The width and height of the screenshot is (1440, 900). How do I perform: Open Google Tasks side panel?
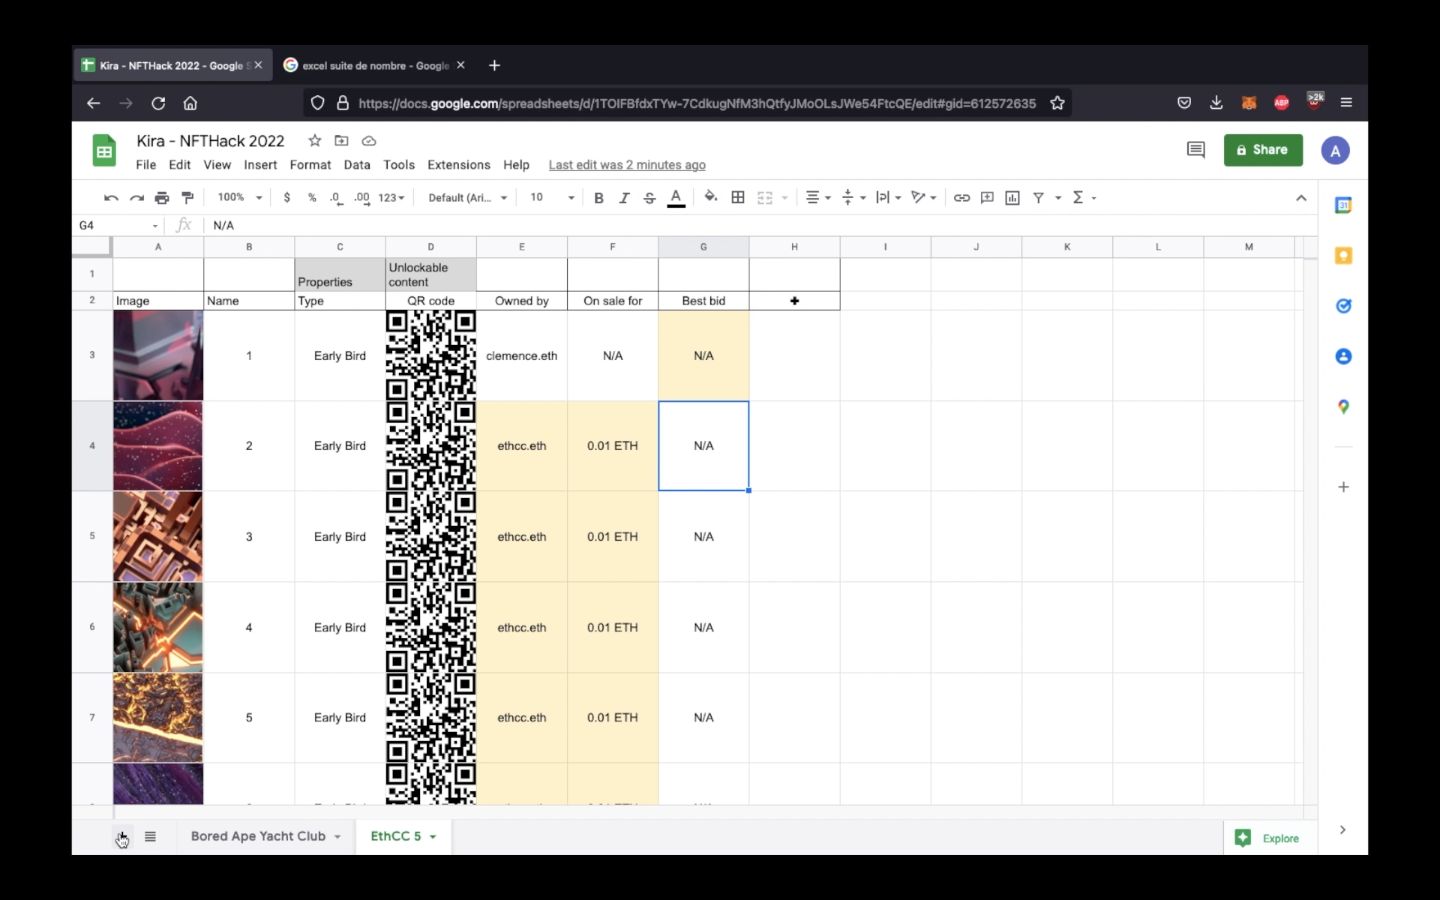(1343, 306)
